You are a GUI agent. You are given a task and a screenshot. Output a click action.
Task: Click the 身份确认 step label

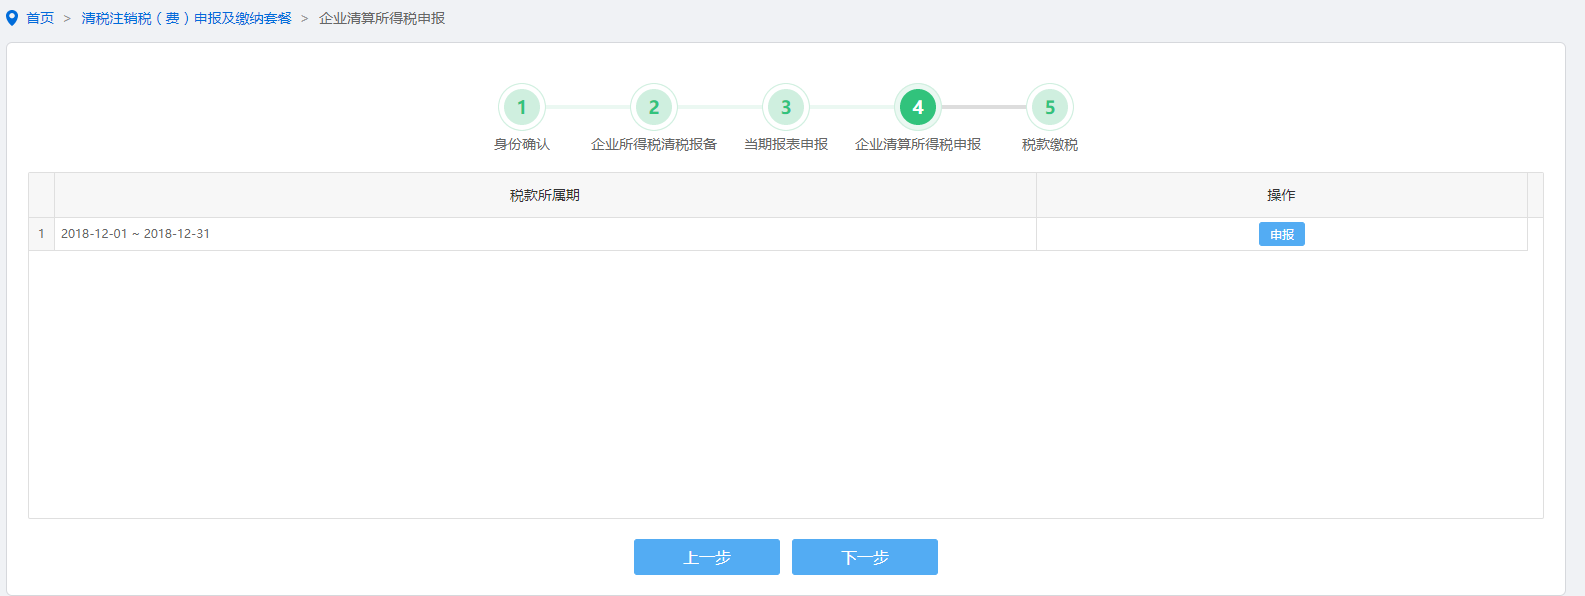tap(522, 144)
